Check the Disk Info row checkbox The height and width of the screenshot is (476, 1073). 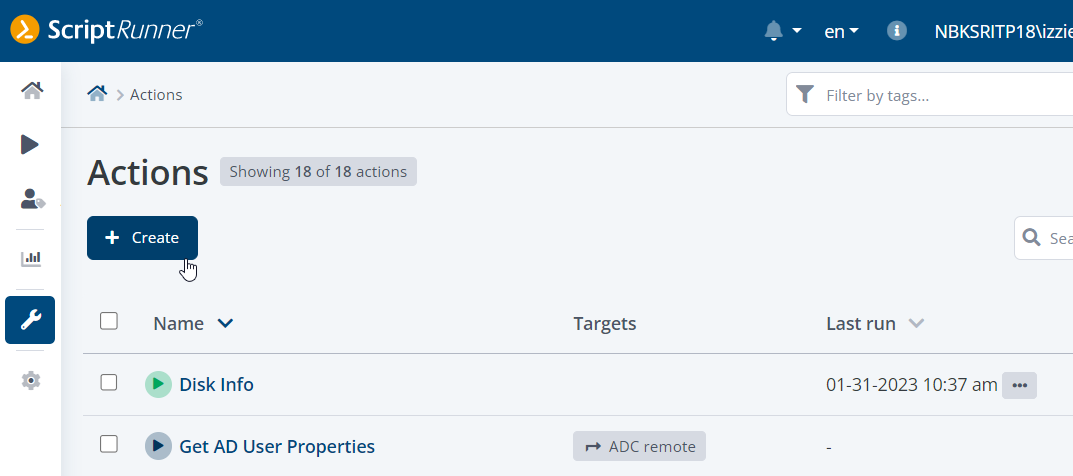(x=109, y=383)
